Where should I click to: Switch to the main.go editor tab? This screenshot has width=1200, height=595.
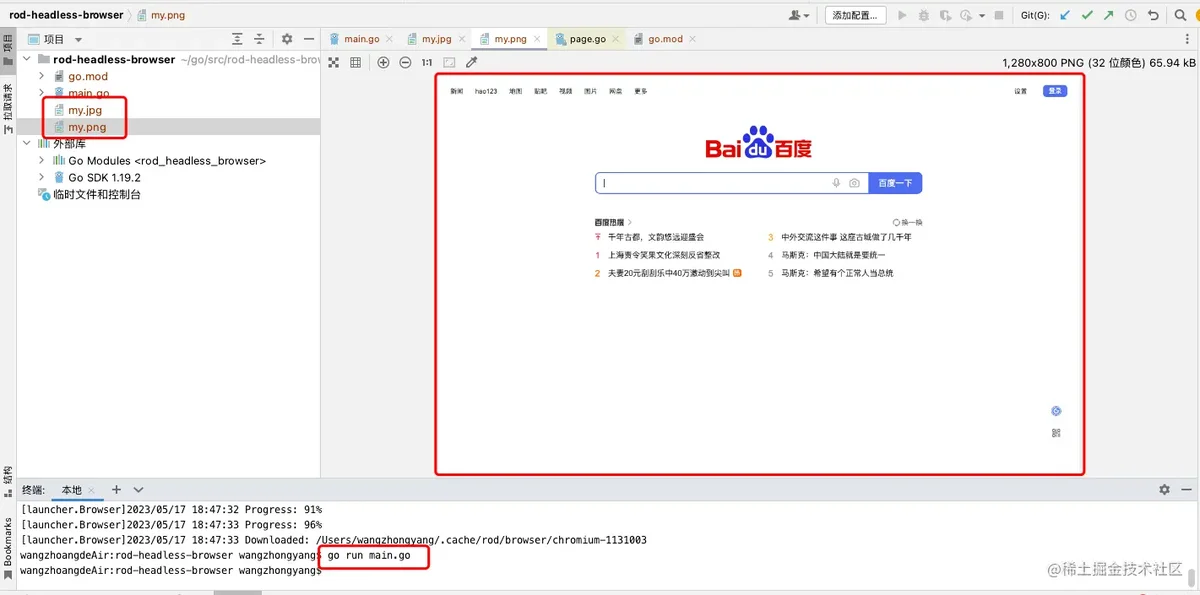click(361, 39)
